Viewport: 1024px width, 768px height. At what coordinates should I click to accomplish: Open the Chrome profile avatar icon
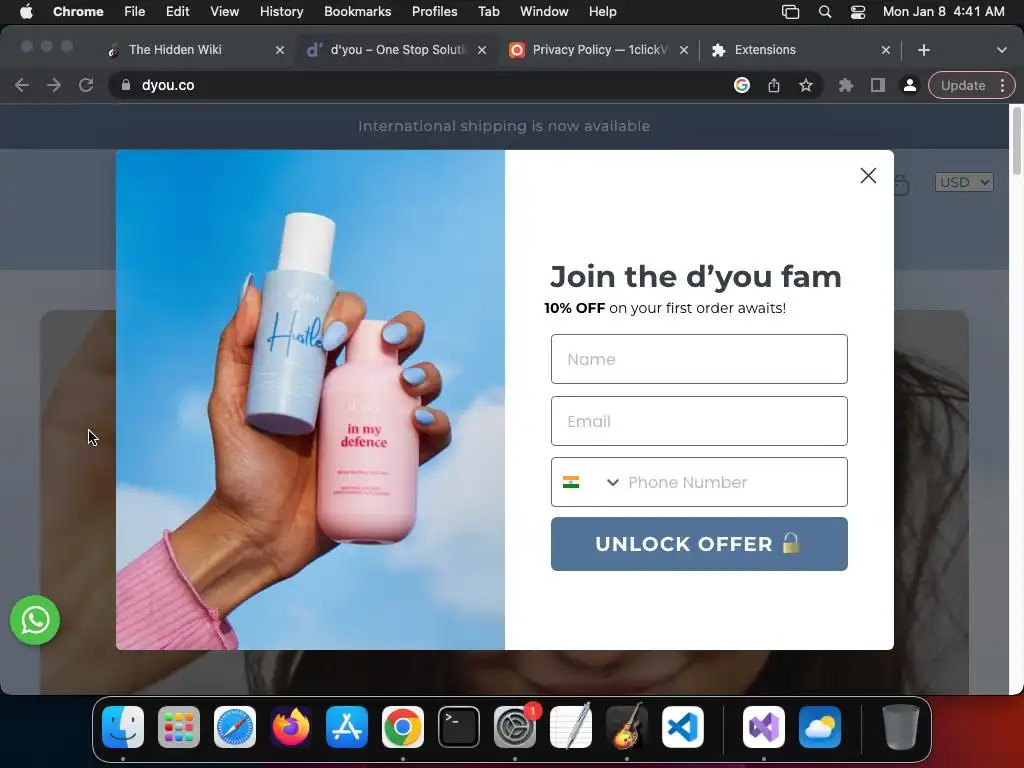[909, 86]
